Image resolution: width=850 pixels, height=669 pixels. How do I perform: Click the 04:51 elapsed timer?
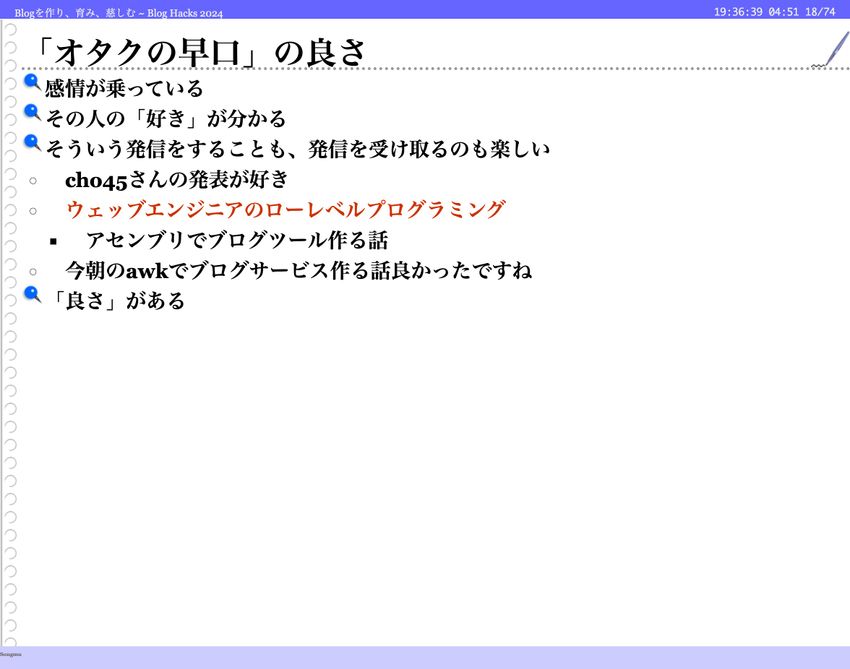(x=783, y=12)
